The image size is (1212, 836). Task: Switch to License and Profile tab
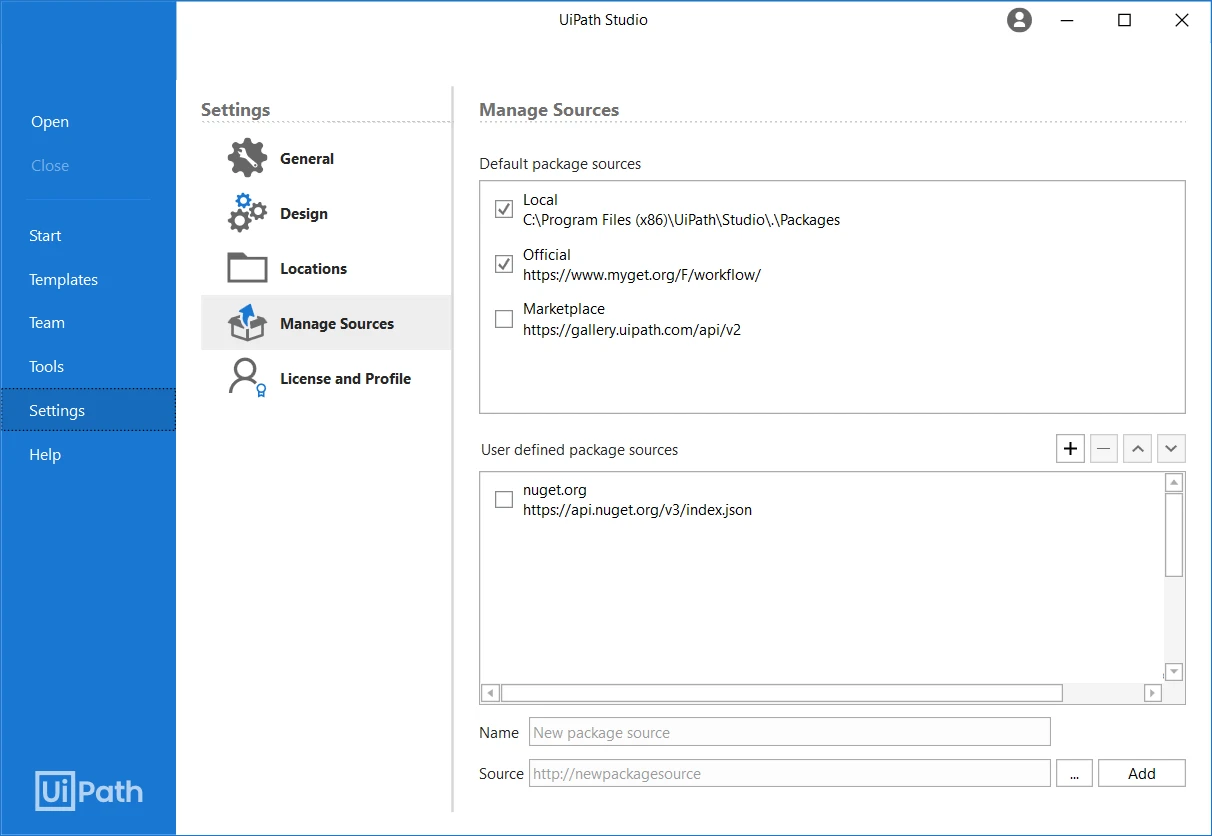point(326,378)
